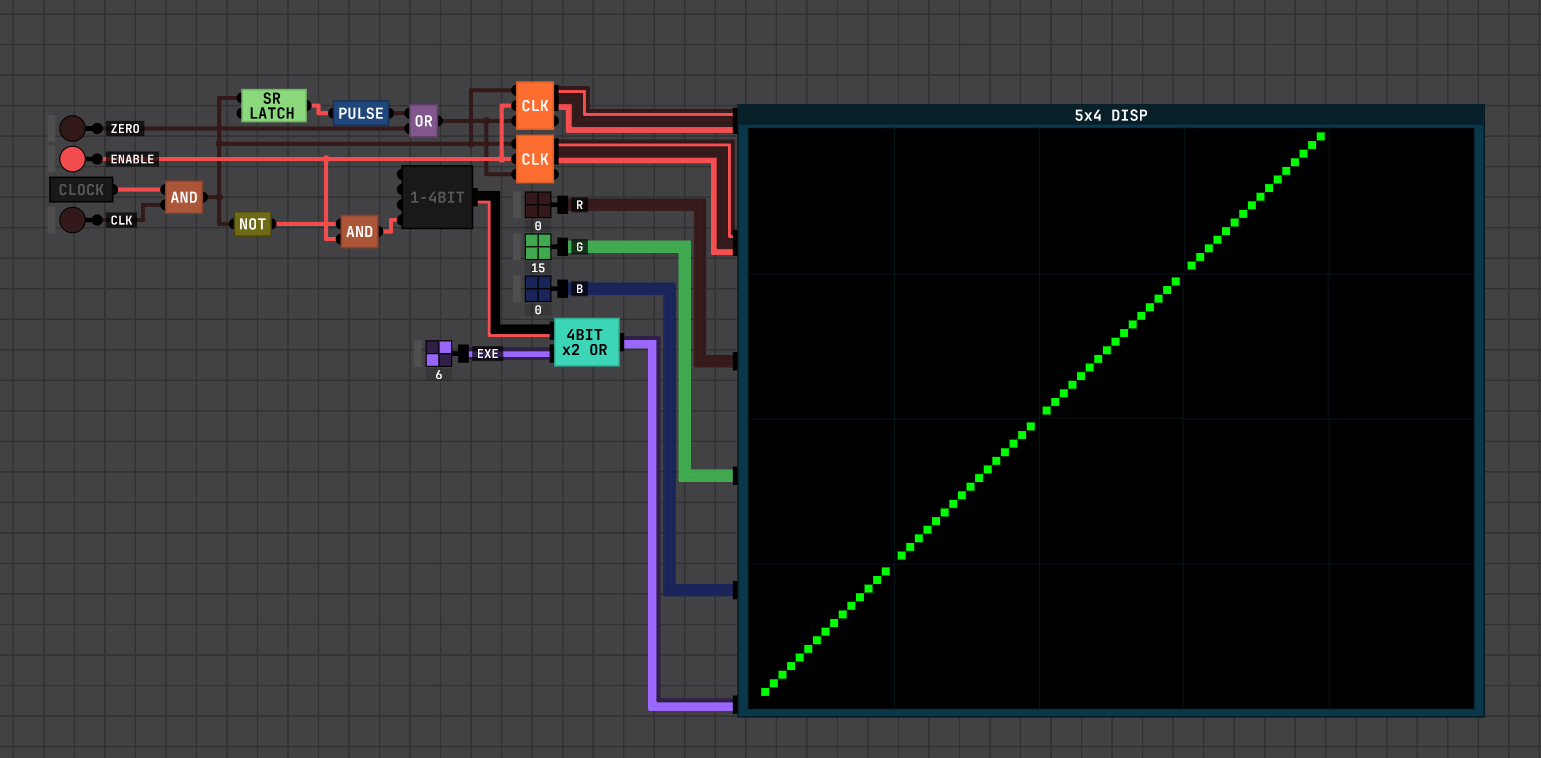
Task: Click the ZERO label
Action: (125, 129)
